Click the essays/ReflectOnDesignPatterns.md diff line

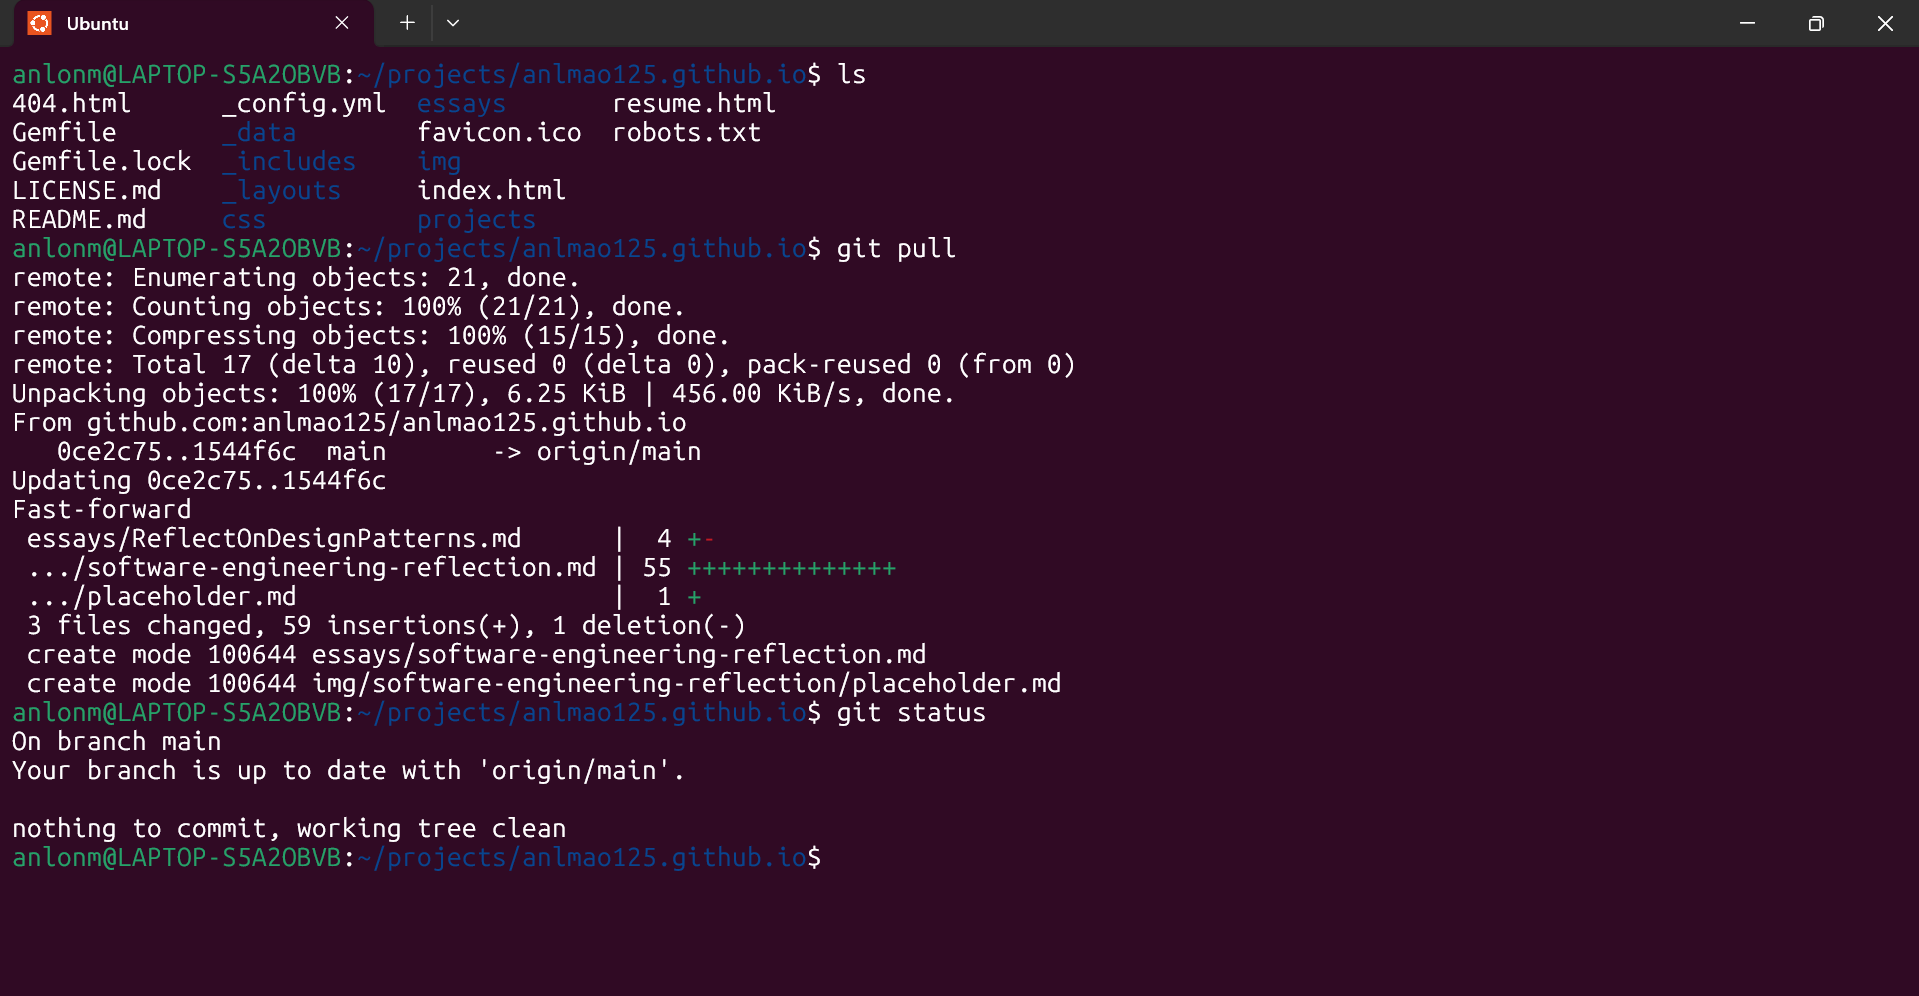pos(274,539)
